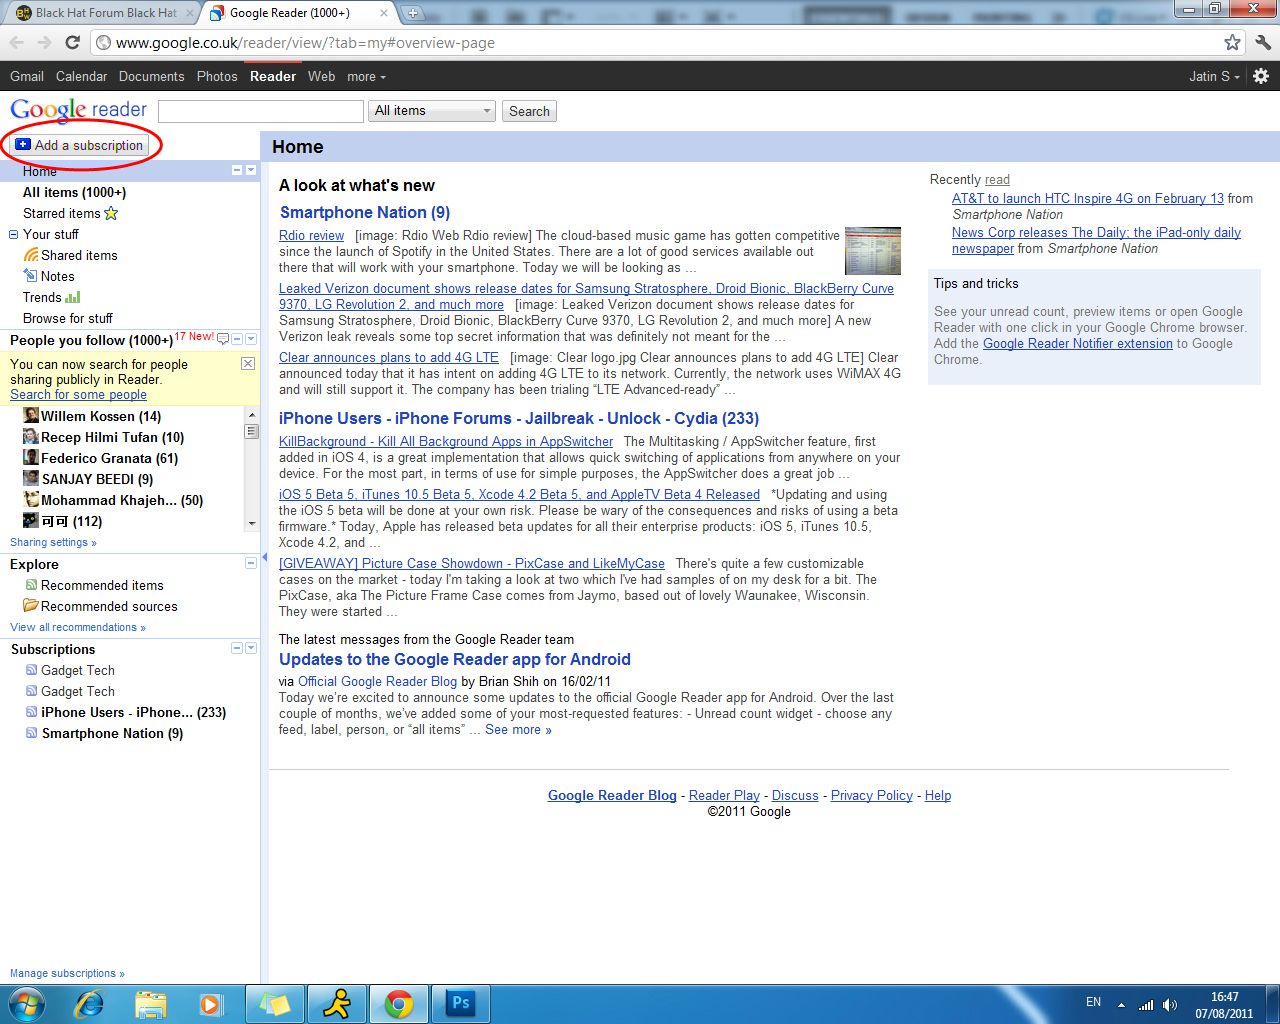
Task: Open Windows Explorer from the taskbar
Action: 151,1003
